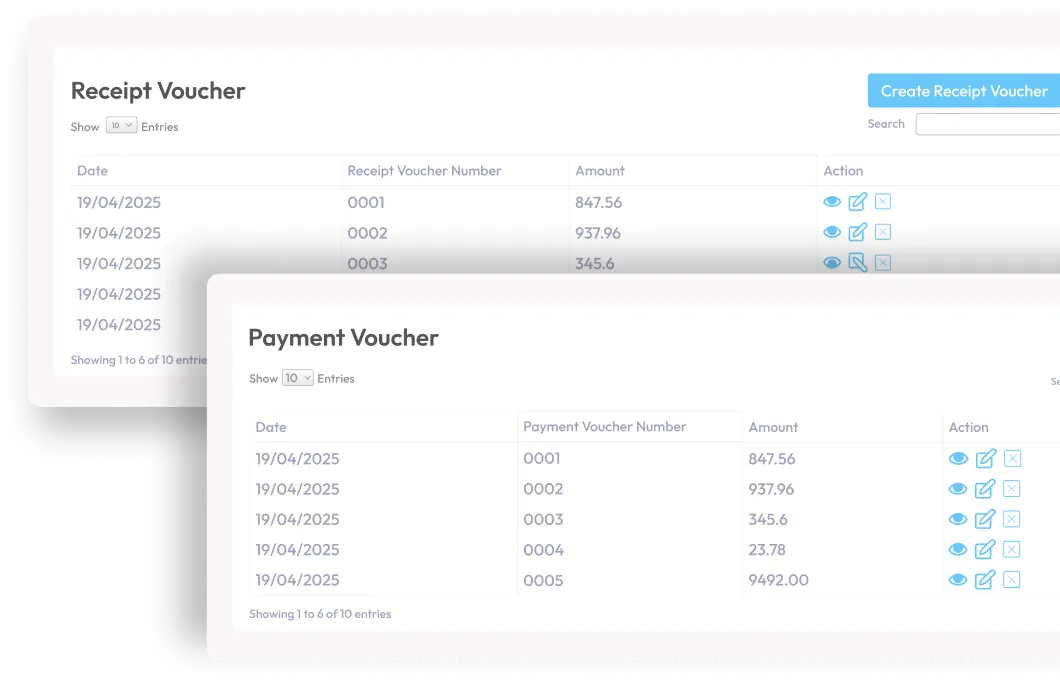Click the delete icon for payment voucher 0005
Image resolution: width=1060 pixels, height=682 pixels.
1011,579
